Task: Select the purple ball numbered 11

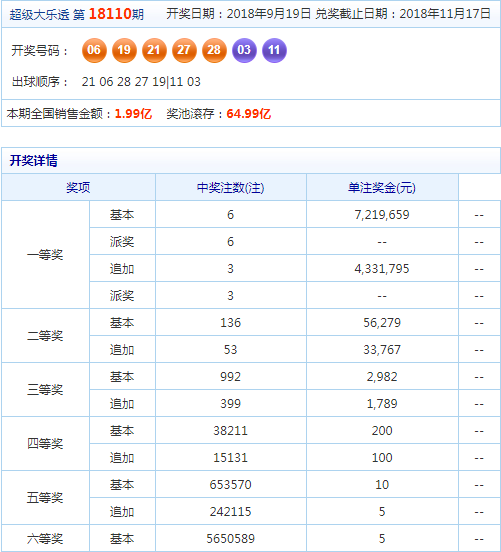Action: (274, 50)
